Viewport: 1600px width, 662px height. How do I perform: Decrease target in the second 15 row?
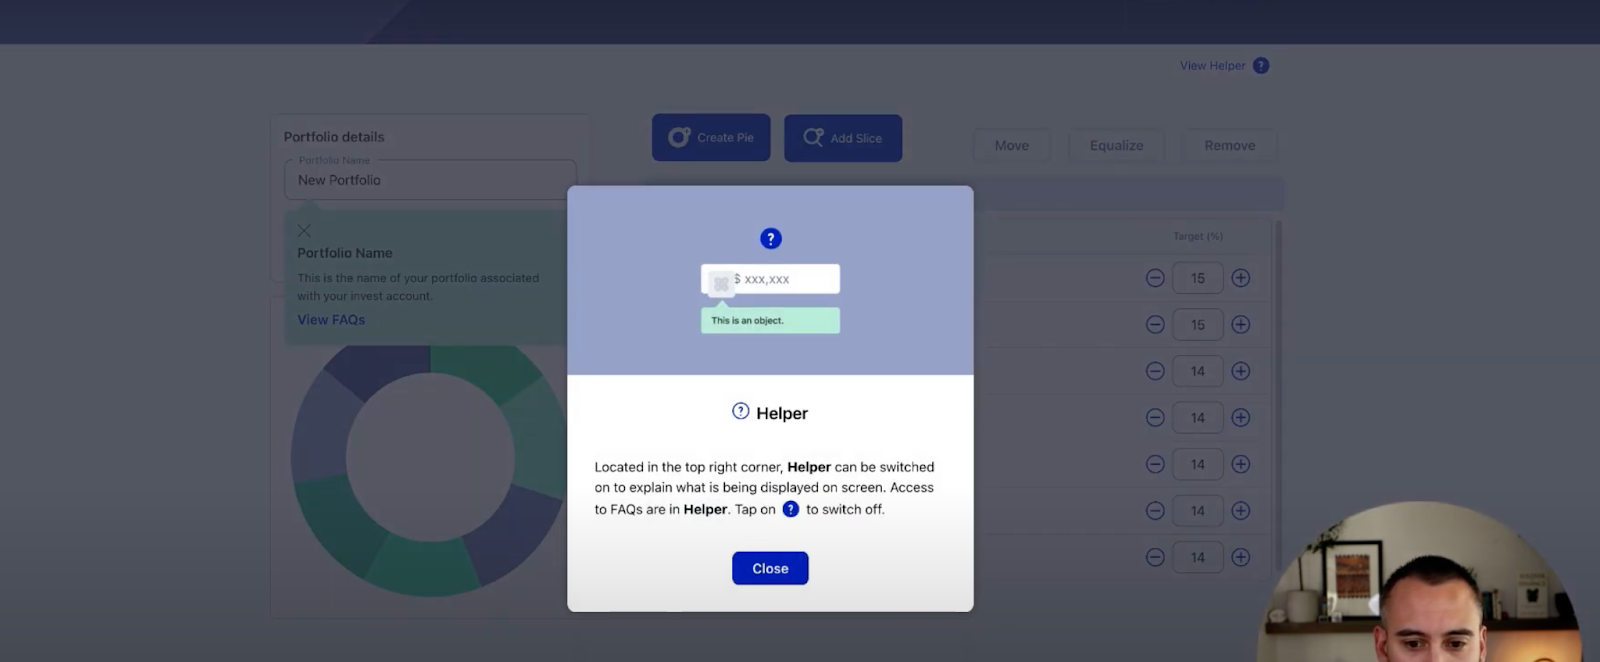[1155, 324]
